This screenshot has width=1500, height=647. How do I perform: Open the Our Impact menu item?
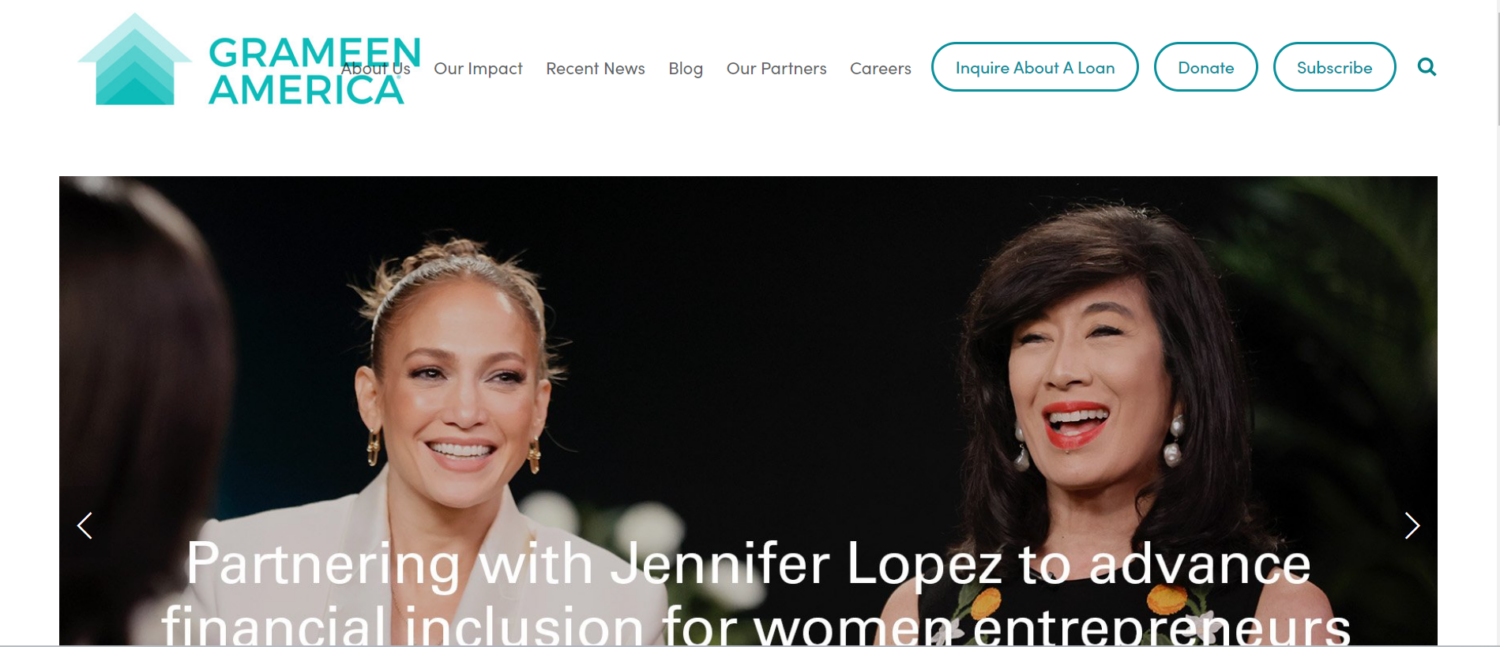478,68
